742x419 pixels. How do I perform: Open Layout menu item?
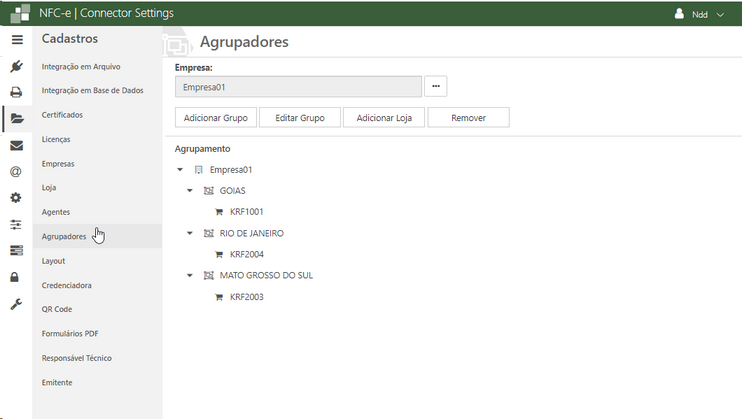coord(53,261)
